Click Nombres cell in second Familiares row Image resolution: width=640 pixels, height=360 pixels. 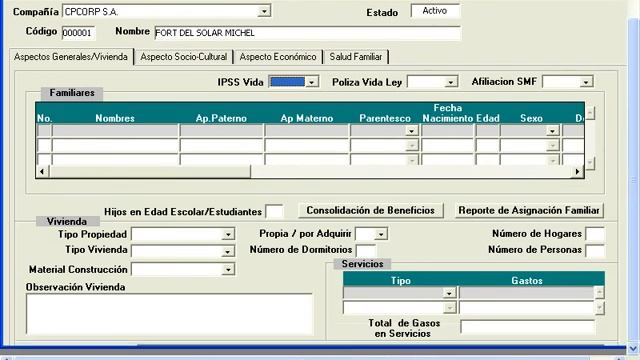115,146
